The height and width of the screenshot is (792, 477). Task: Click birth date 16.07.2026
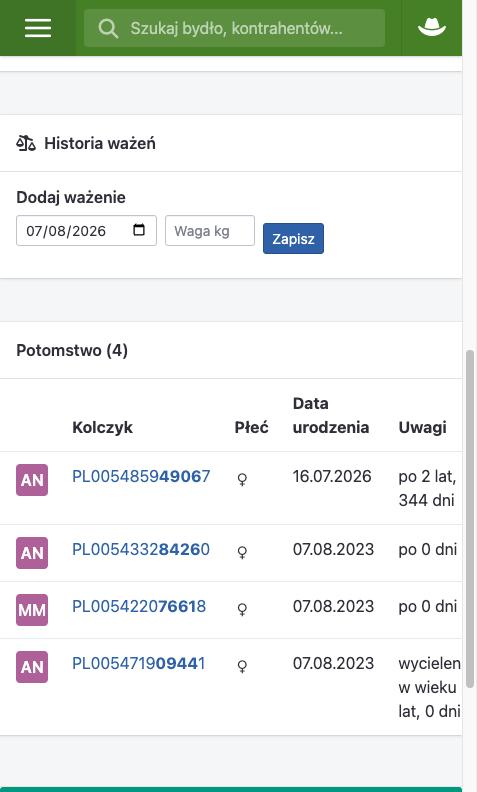pyautogui.click(x=332, y=476)
